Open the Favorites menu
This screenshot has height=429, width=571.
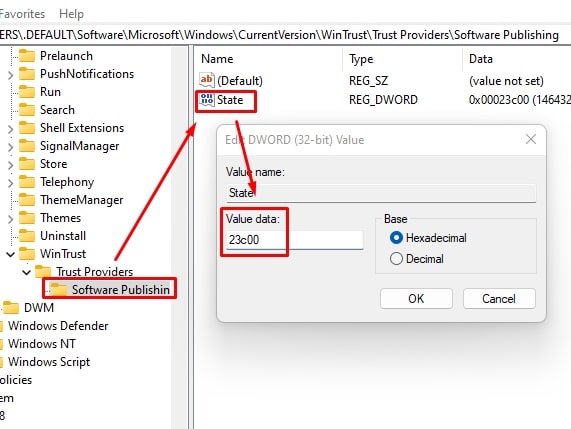pyautogui.click(x=22, y=14)
